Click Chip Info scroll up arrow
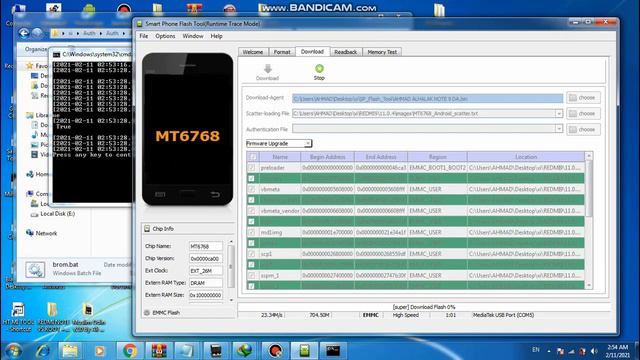Screen dimensions: 640x360 [x=231, y=242]
